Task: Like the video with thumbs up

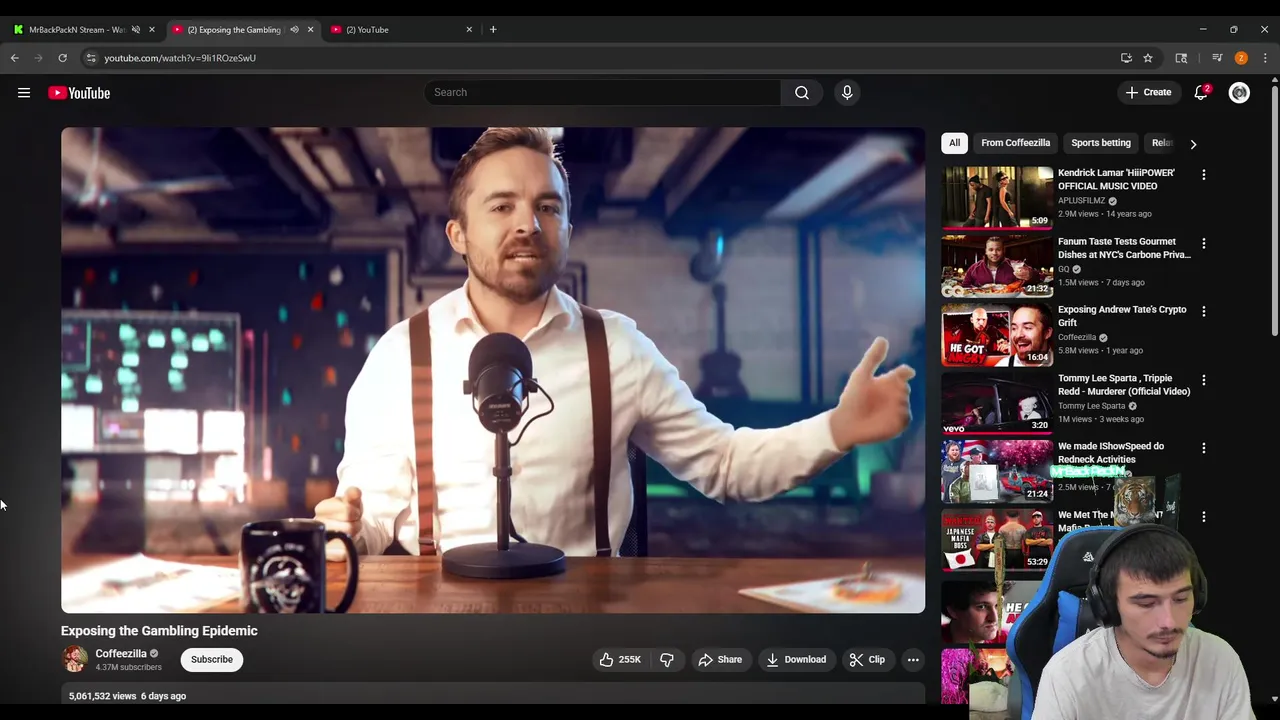Action: pyautogui.click(x=620, y=659)
